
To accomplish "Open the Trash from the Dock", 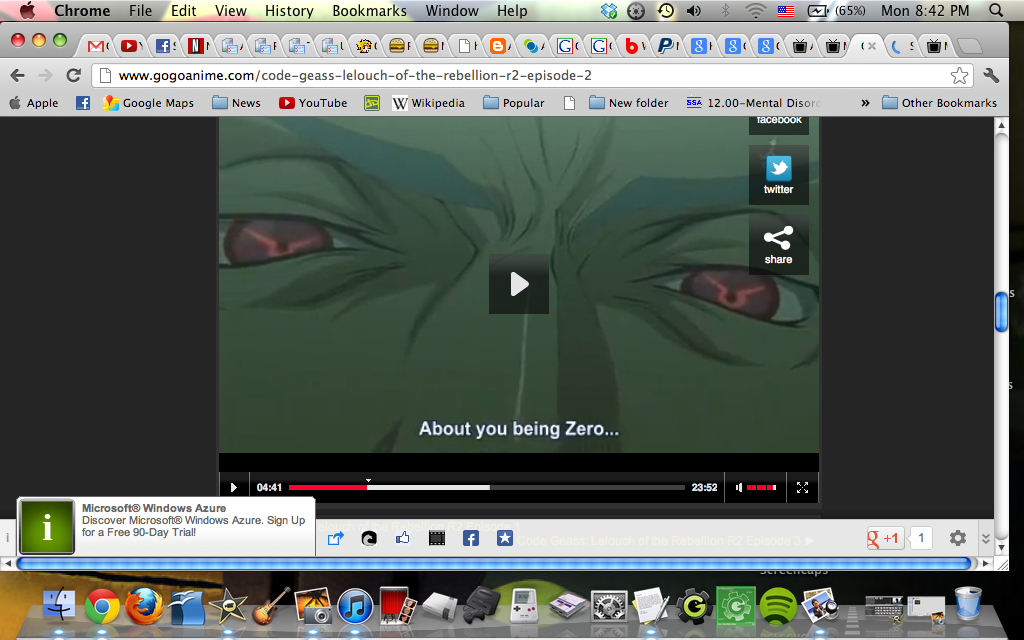I will (x=968, y=603).
